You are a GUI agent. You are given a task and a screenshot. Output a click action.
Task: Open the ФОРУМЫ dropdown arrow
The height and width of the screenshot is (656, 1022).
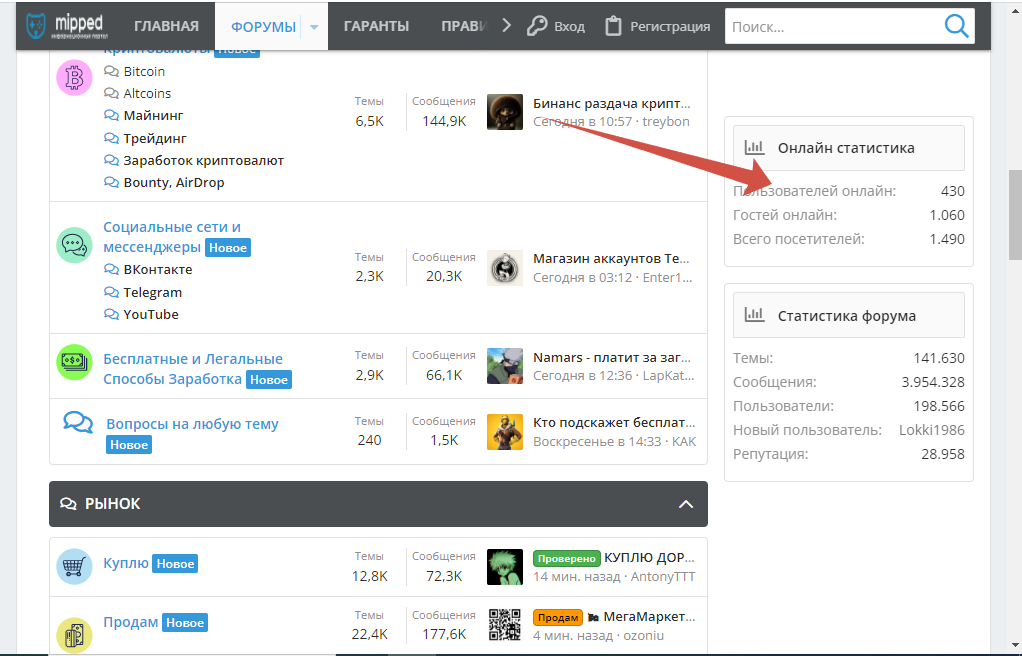(314, 27)
